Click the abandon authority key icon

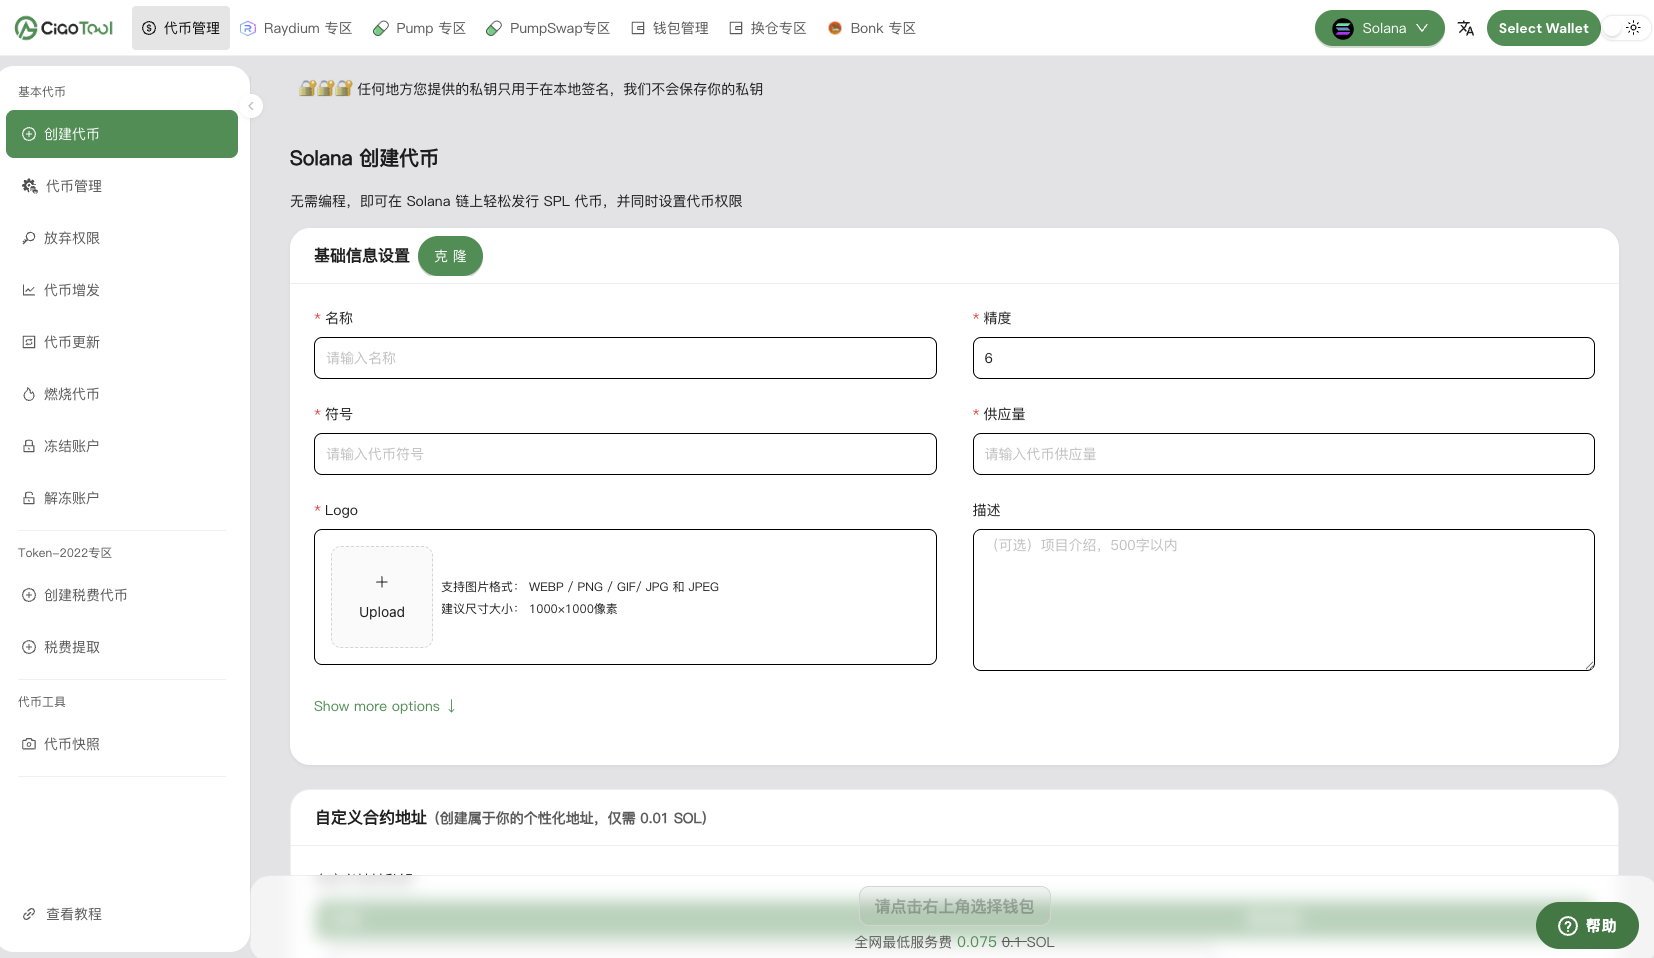(29, 238)
